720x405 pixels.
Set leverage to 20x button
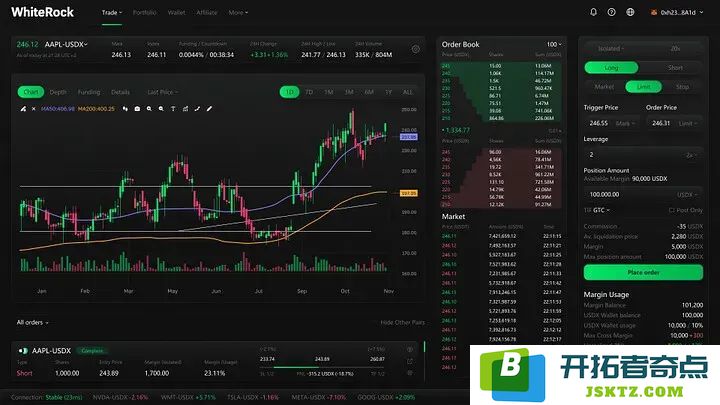click(x=675, y=49)
